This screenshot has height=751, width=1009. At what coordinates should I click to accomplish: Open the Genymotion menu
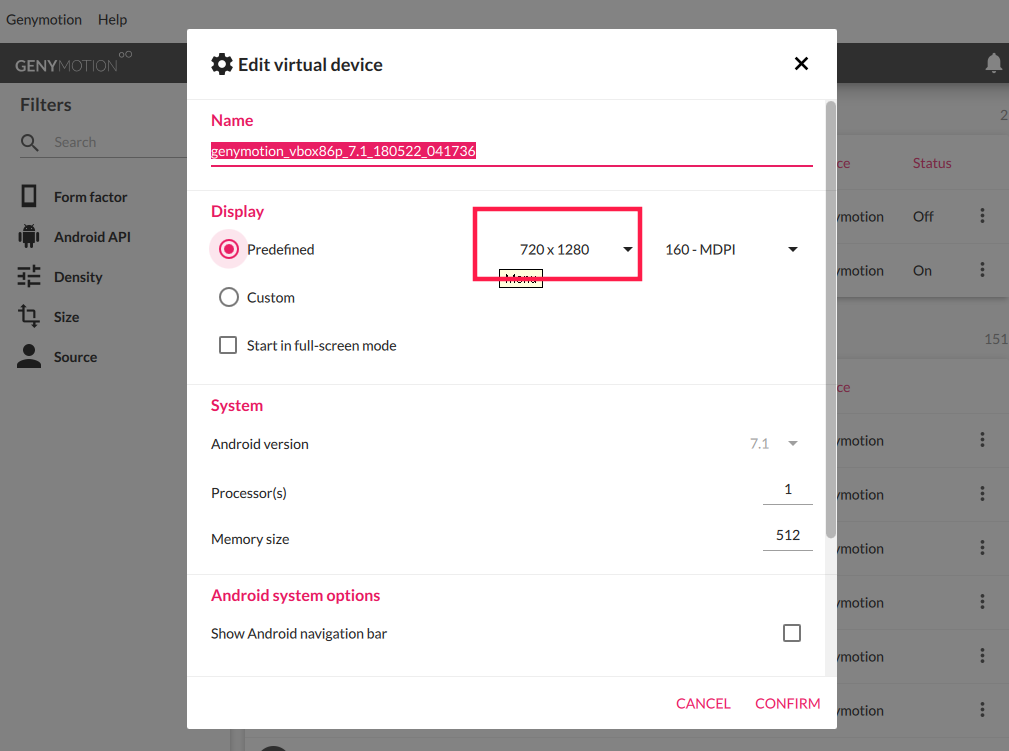point(44,20)
